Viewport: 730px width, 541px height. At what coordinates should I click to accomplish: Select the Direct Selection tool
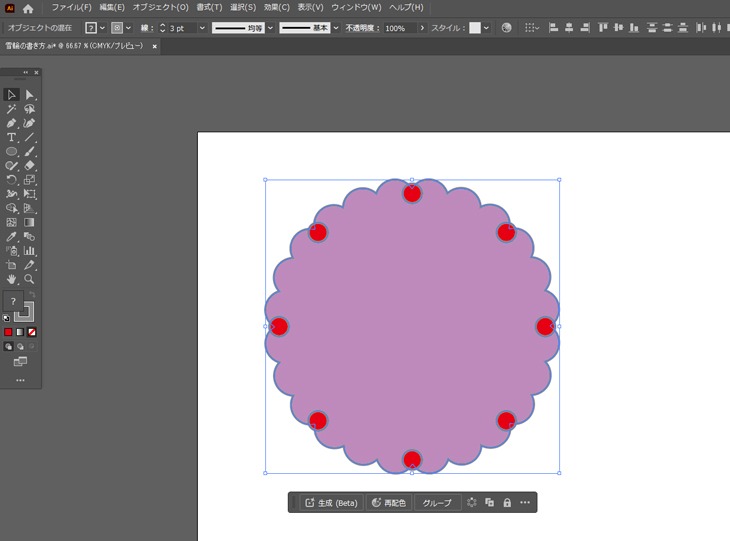(x=30, y=94)
